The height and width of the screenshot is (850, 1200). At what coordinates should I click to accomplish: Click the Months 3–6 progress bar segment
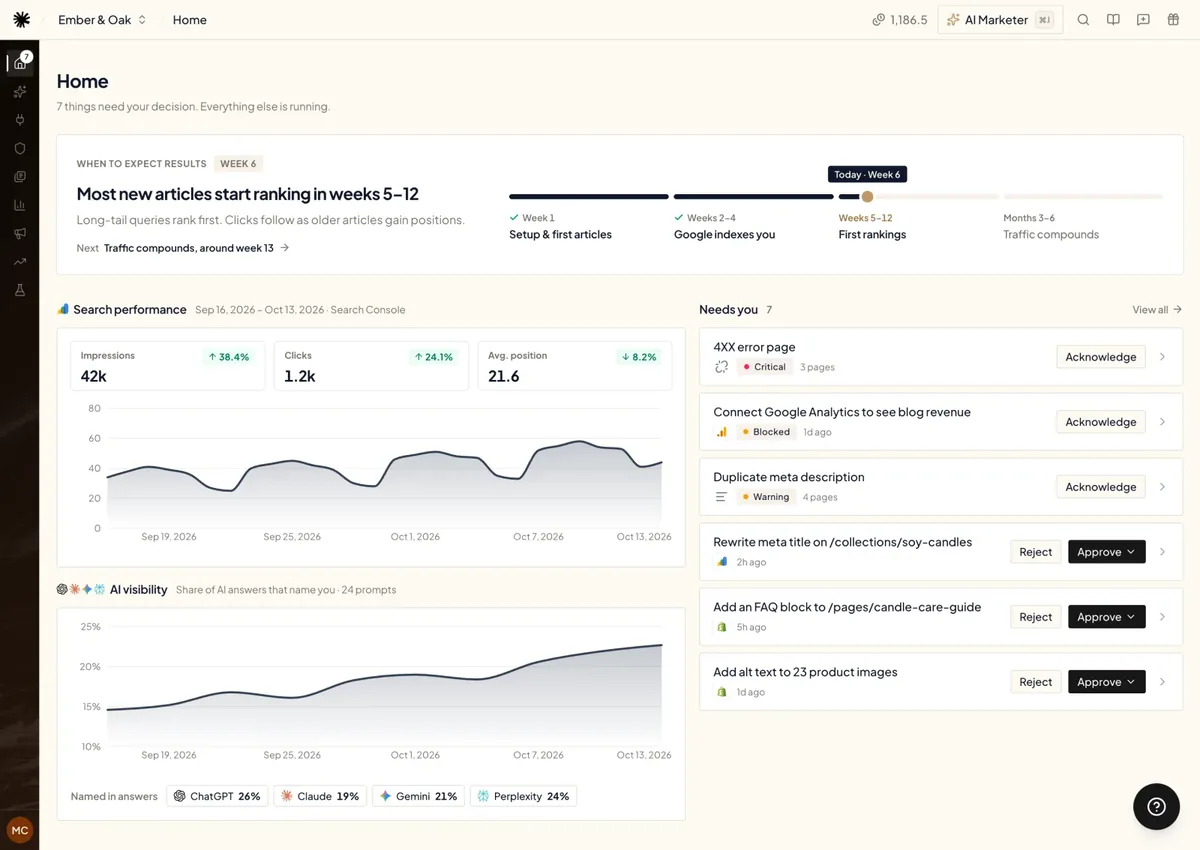[x=1083, y=197]
